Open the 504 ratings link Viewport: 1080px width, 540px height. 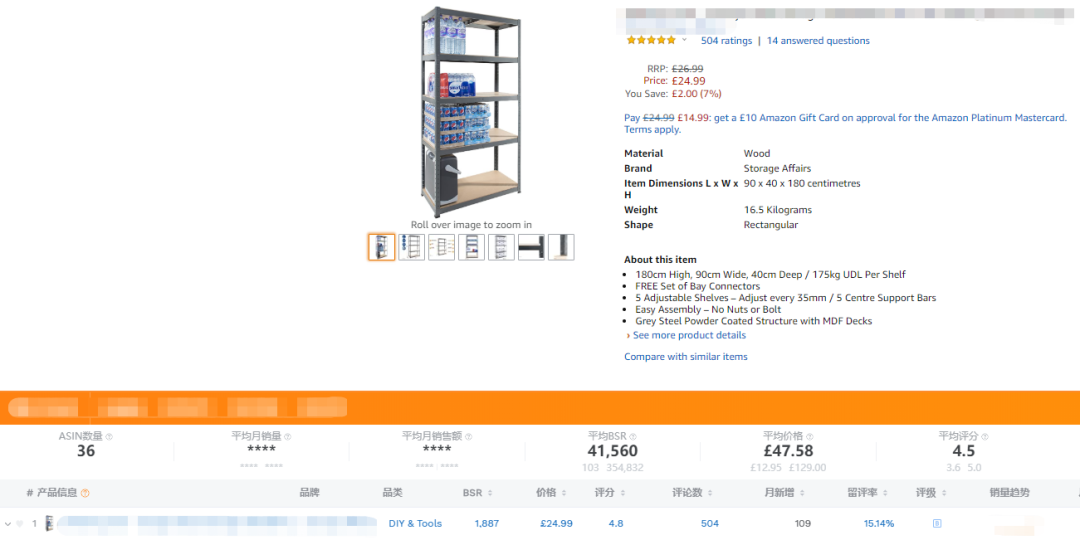[726, 41]
